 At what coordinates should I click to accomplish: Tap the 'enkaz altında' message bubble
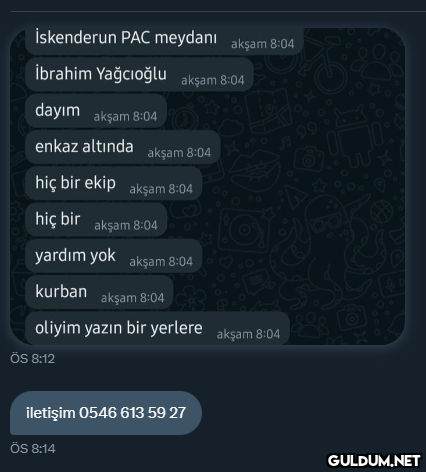click(123, 147)
